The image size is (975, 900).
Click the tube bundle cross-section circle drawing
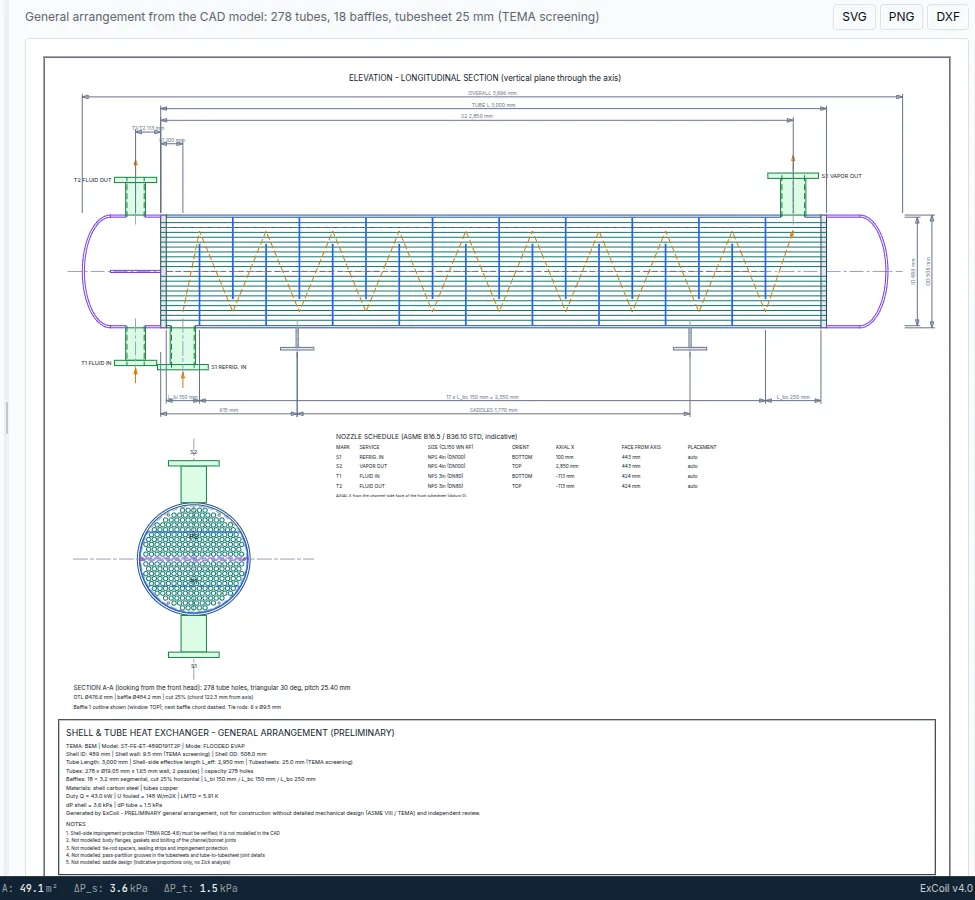pyautogui.click(x=193, y=559)
